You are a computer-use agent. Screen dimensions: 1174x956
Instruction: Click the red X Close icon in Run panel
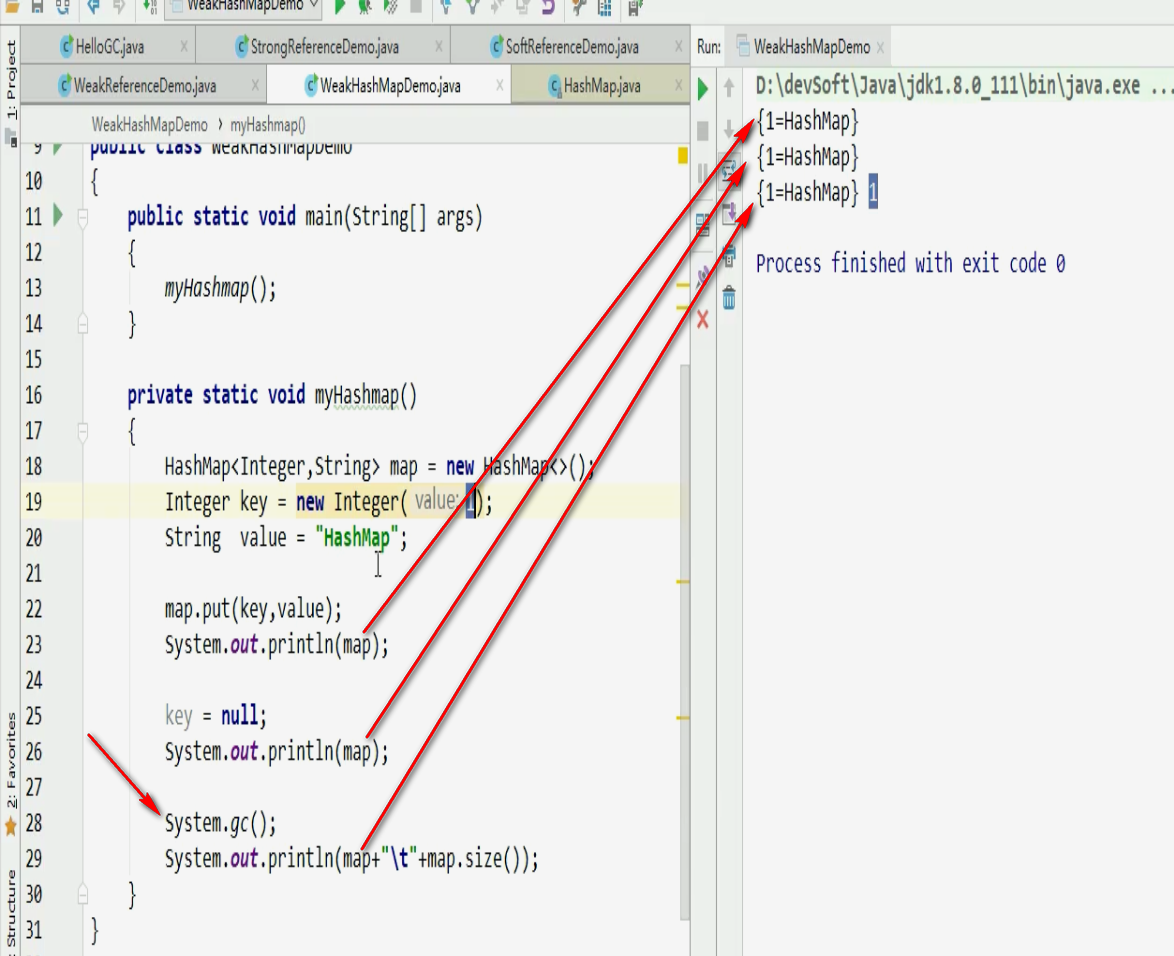coord(702,320)
